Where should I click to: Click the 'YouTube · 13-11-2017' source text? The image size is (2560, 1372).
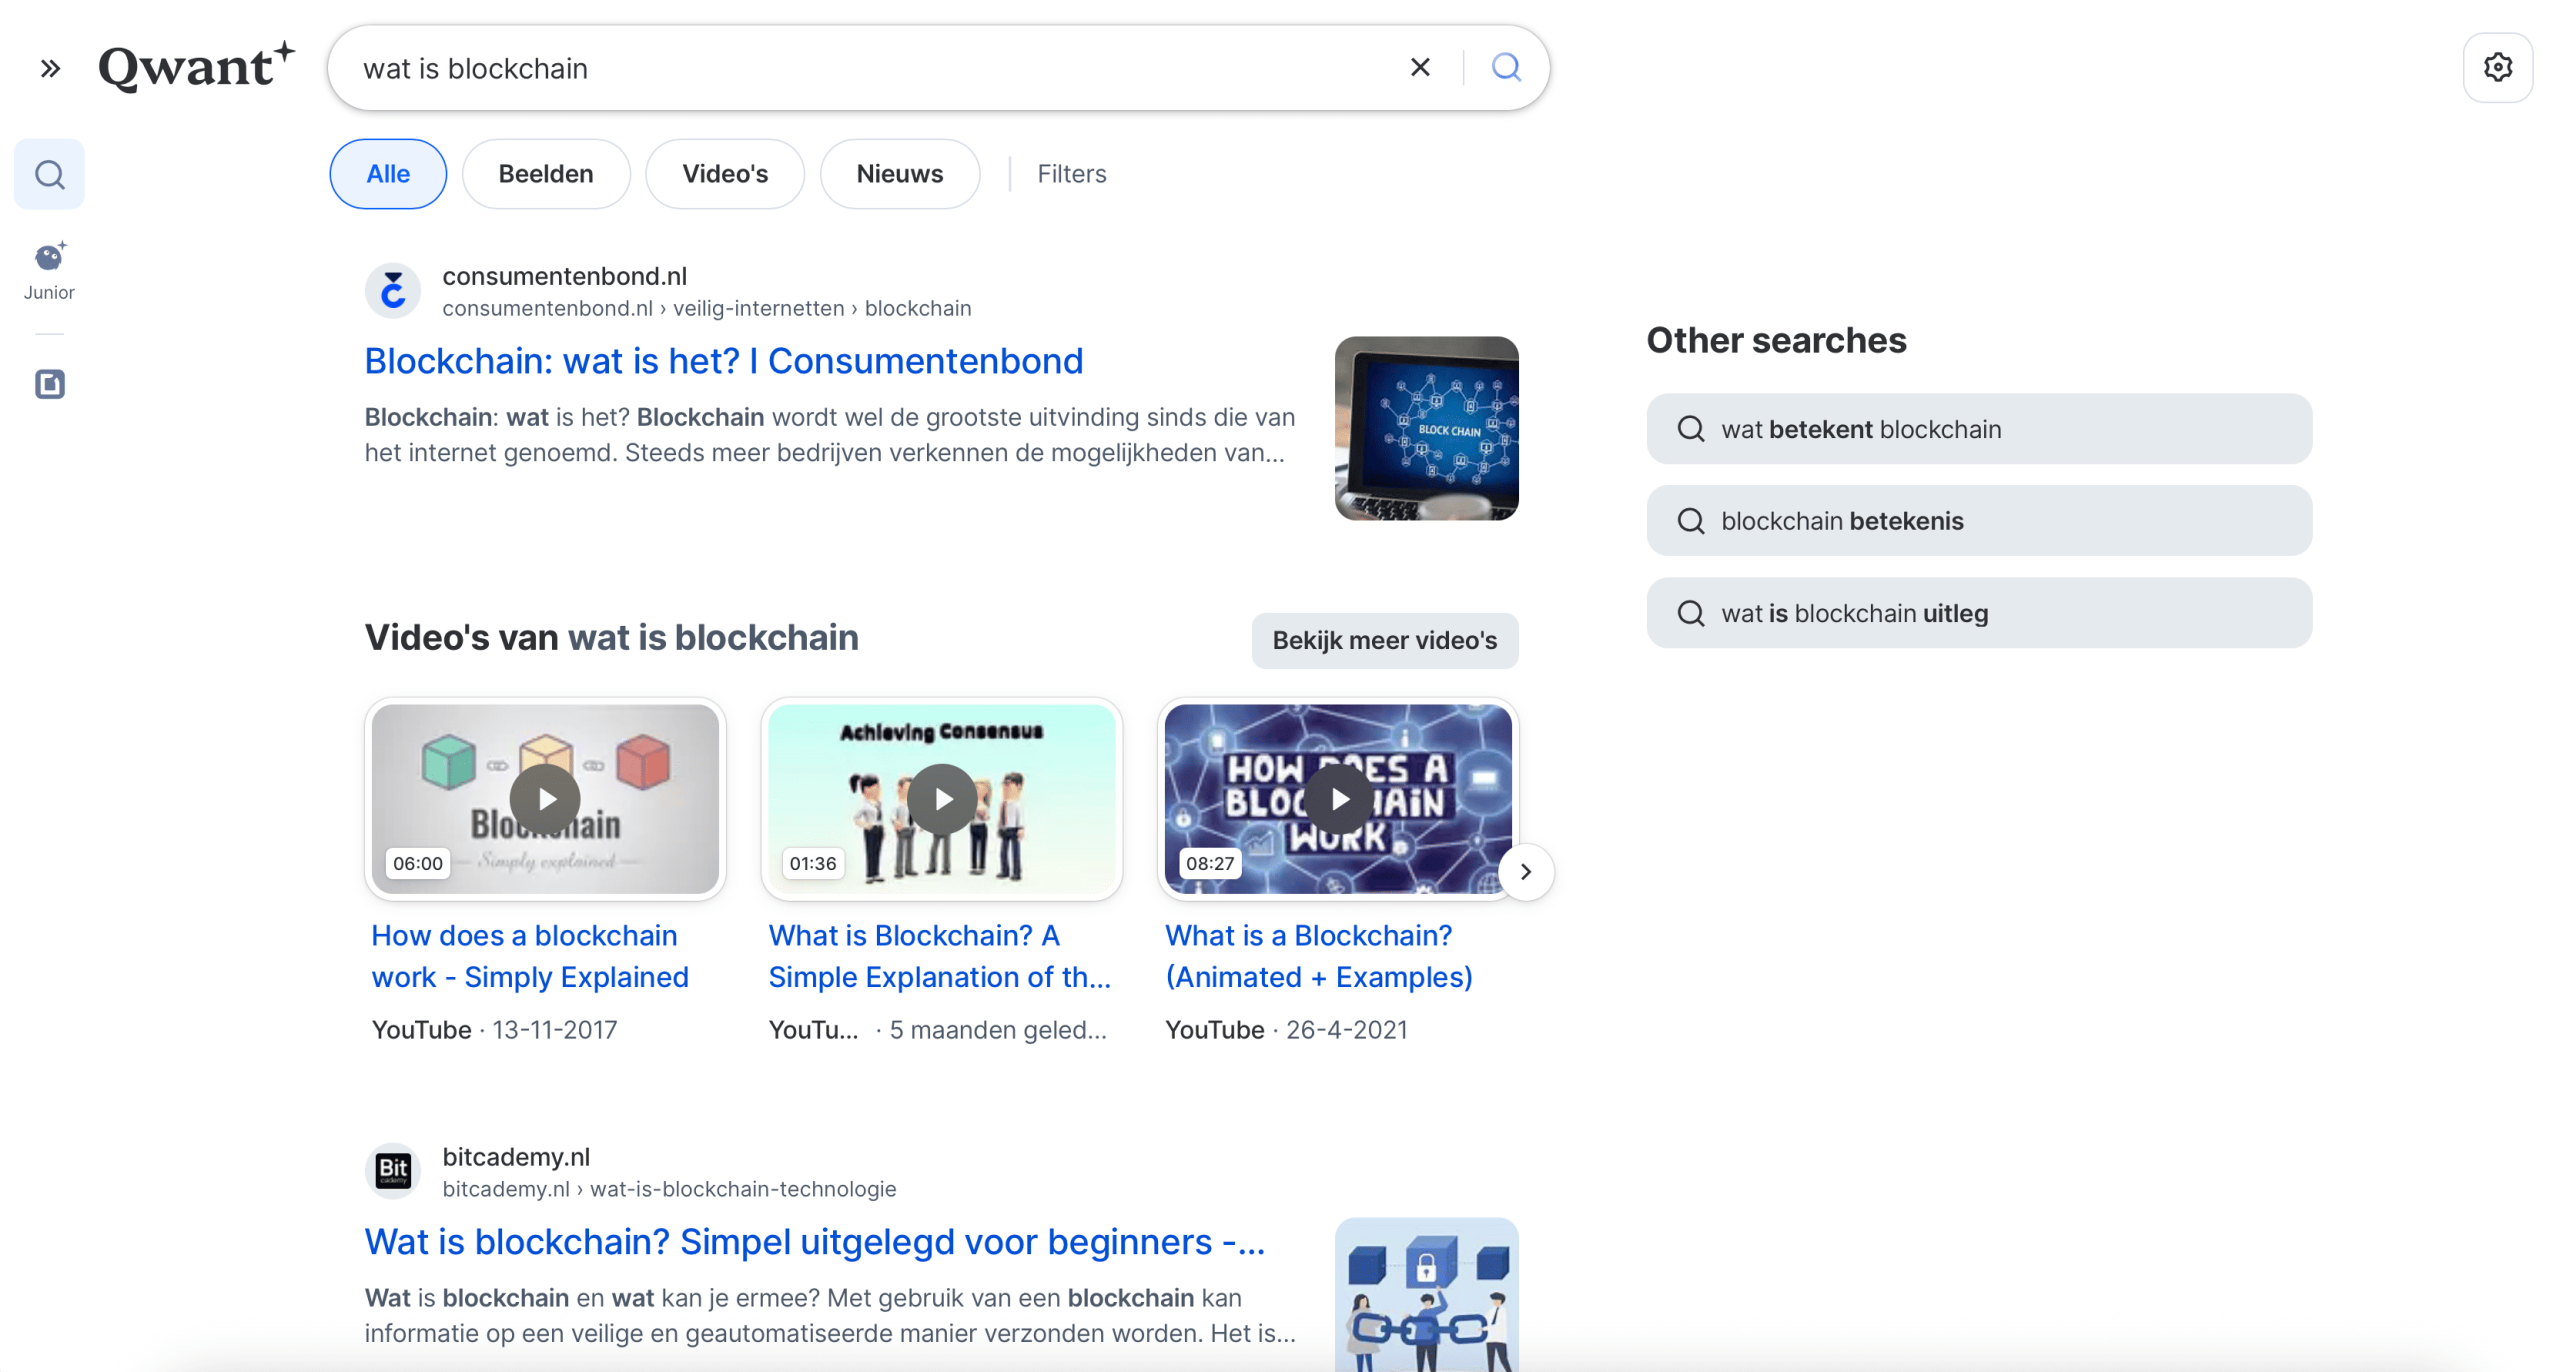pos(494,1030)
